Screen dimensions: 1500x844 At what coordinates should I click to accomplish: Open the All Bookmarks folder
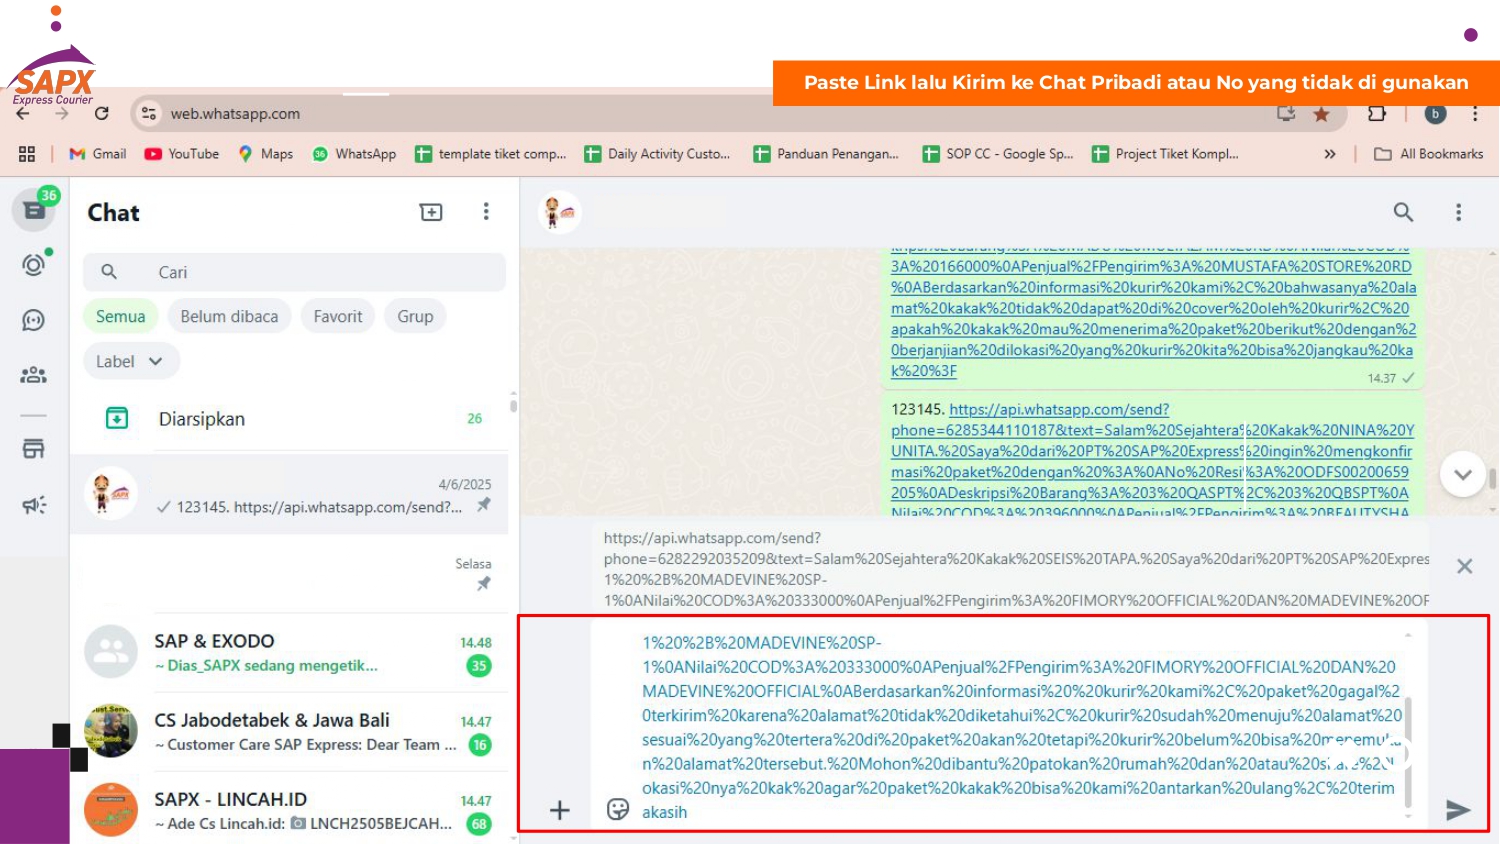[x=1429, y=154]
